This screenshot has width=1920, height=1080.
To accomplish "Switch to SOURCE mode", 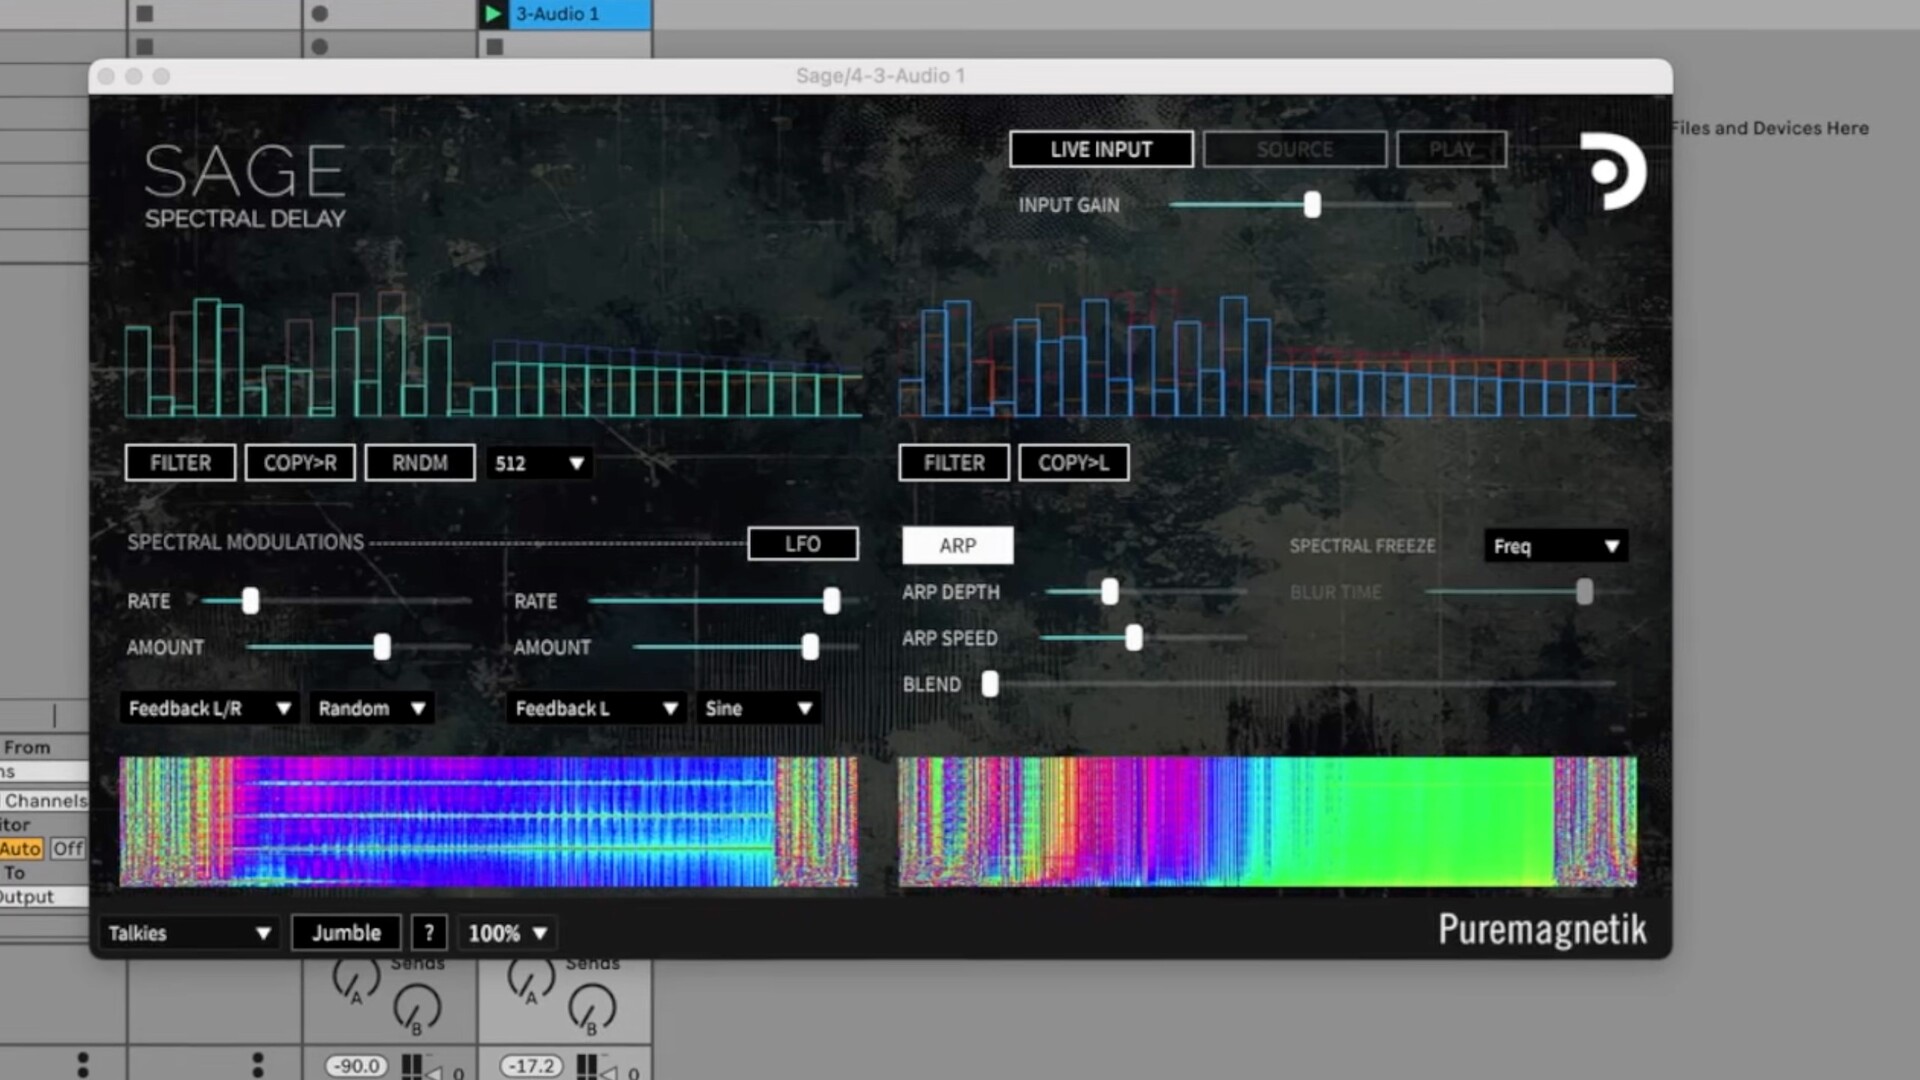I will (1295, 149).
